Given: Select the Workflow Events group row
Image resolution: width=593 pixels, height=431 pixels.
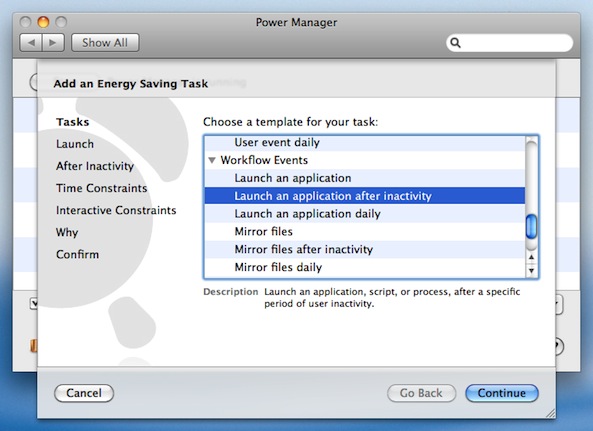Looking at the screenshot, I should click(365, 160).
